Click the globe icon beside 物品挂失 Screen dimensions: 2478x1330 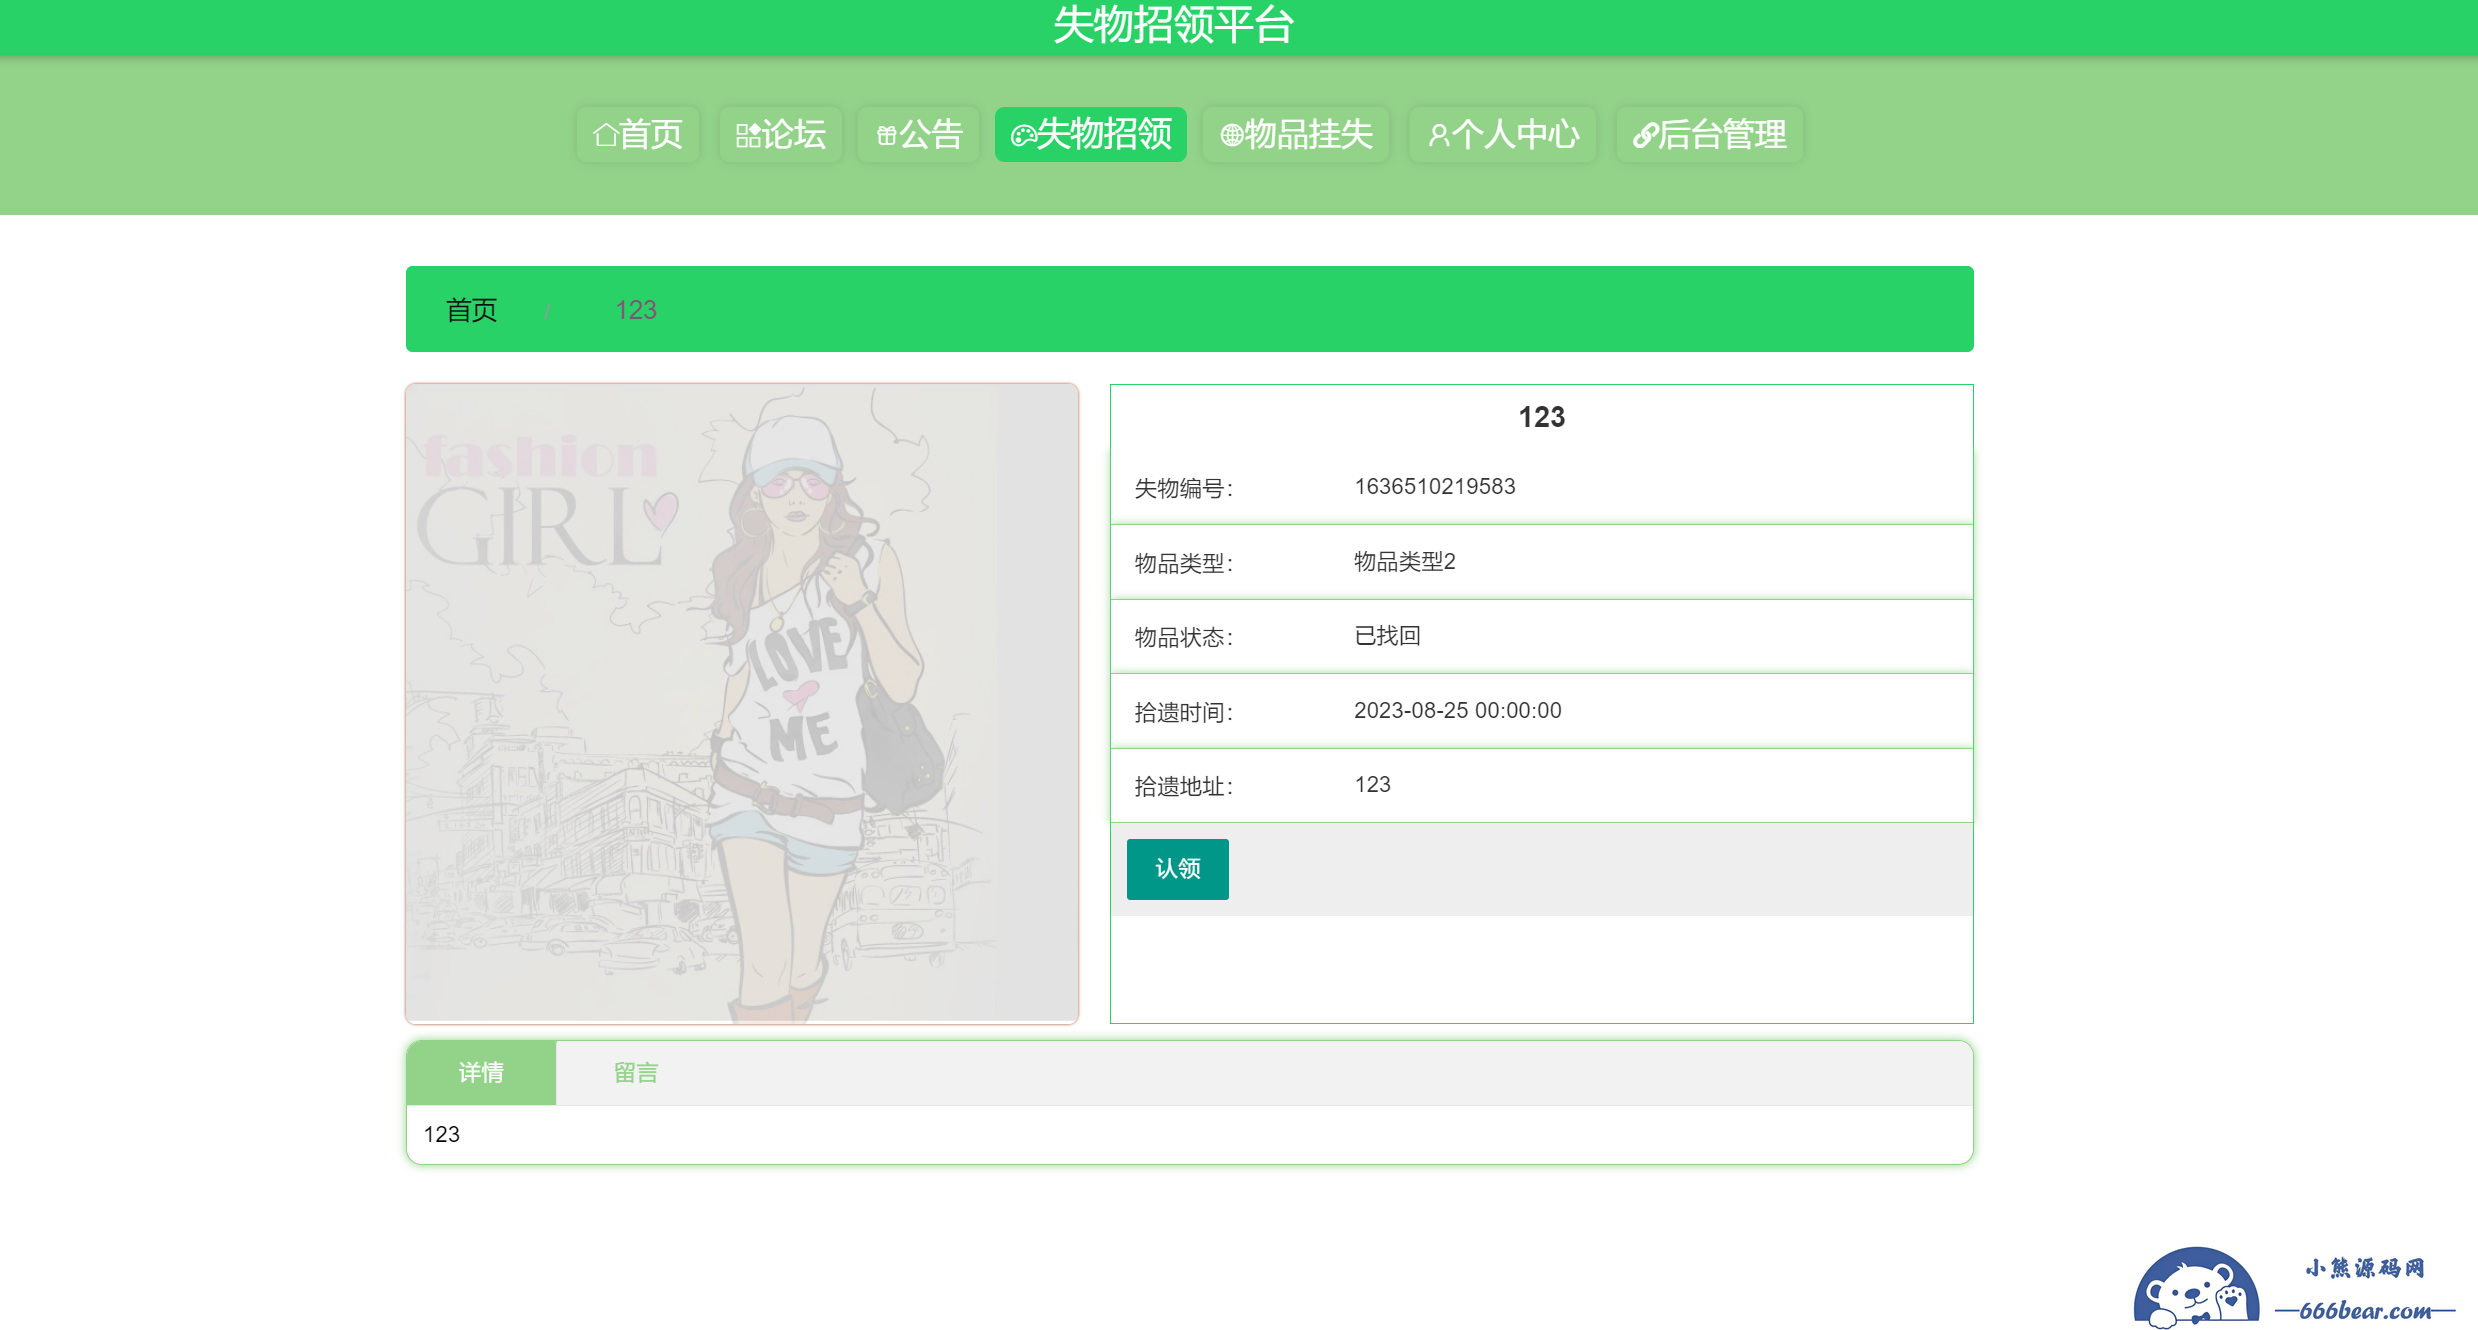[1231, 135]
